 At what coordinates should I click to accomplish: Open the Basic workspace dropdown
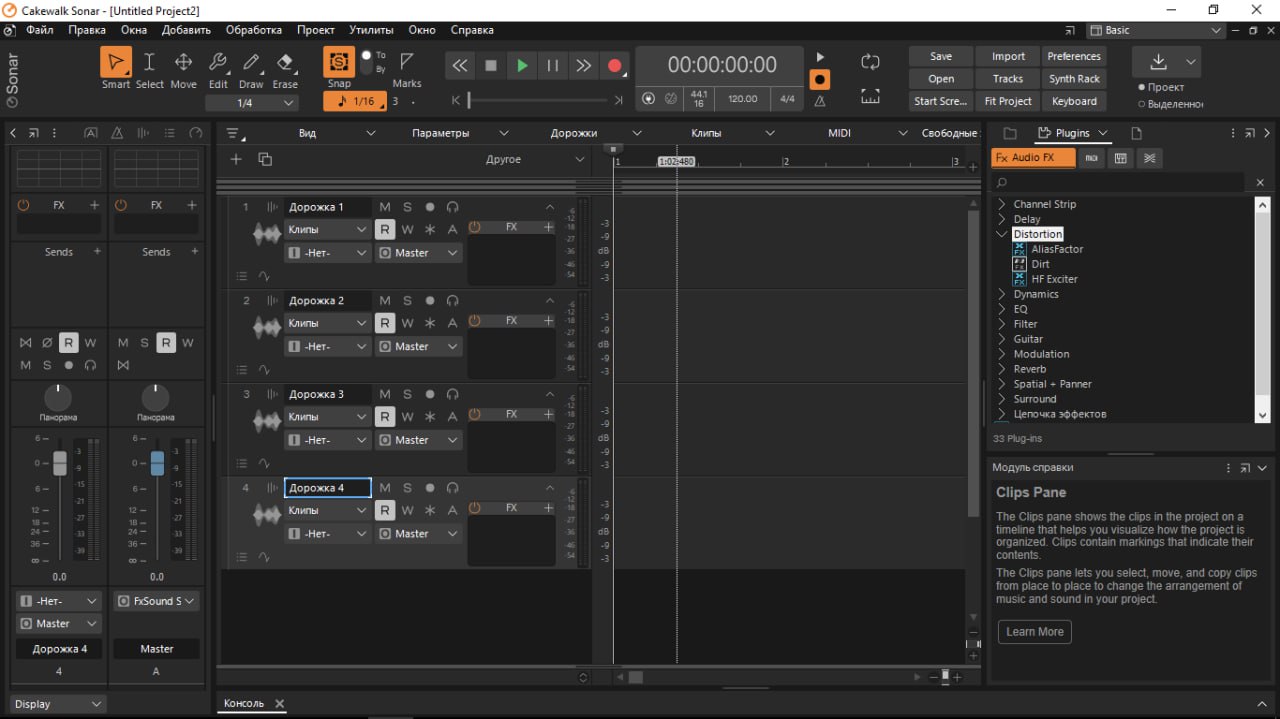click(x=1155, y=30)
